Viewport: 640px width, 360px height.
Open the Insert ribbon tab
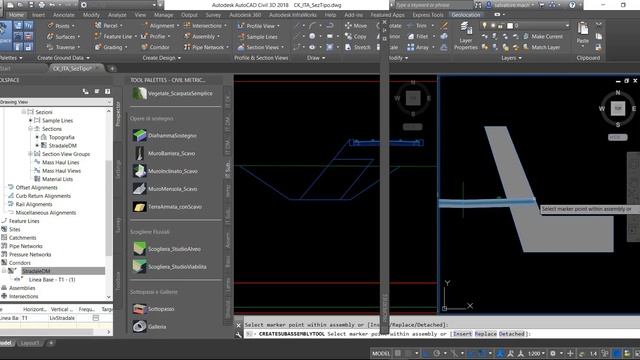click(38, 15)
